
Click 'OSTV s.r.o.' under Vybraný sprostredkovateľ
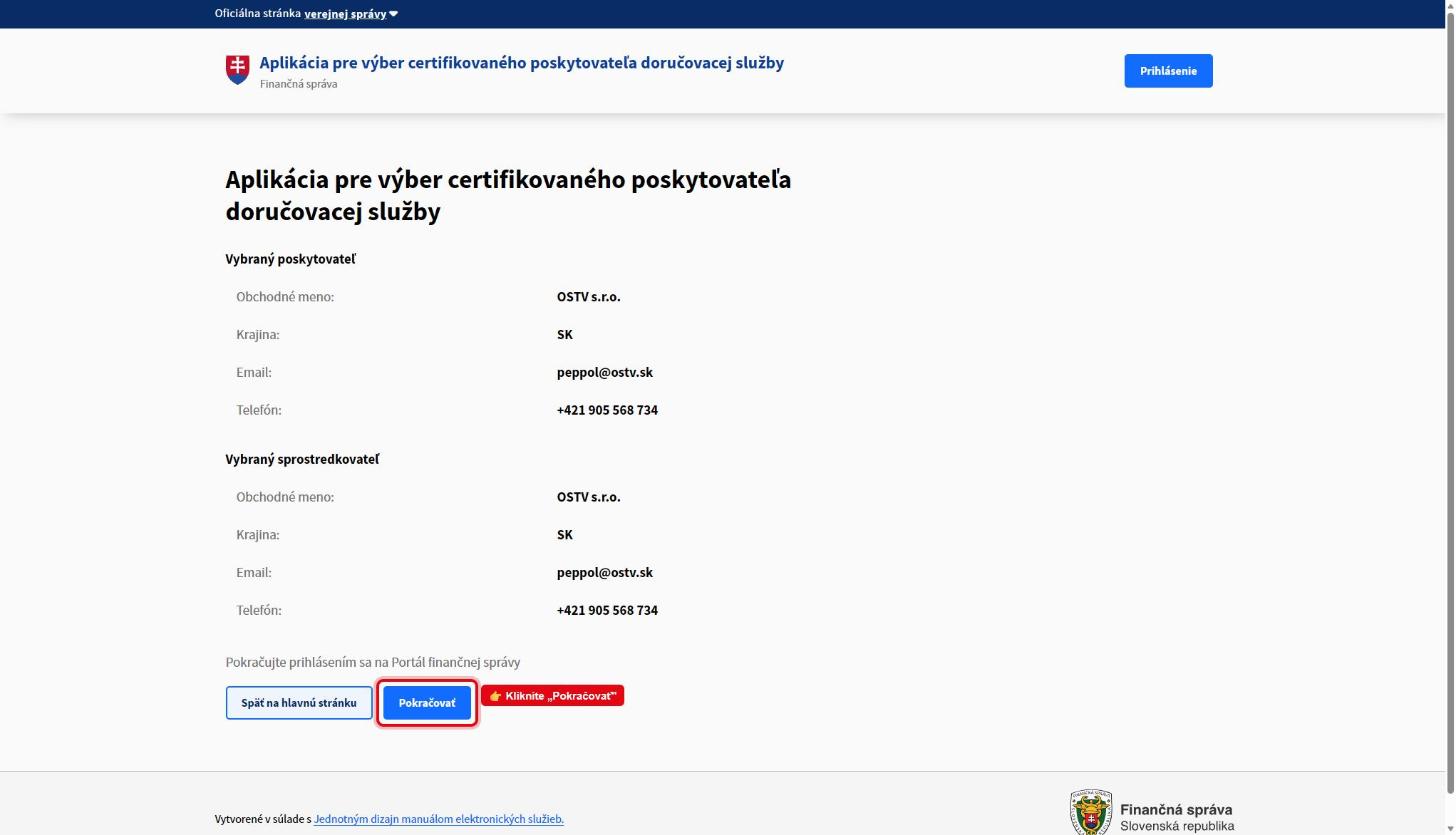pos(589,497)
